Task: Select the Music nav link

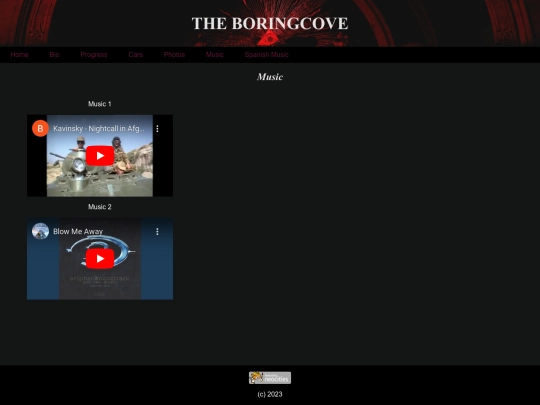Action: (x=215, y=55)
